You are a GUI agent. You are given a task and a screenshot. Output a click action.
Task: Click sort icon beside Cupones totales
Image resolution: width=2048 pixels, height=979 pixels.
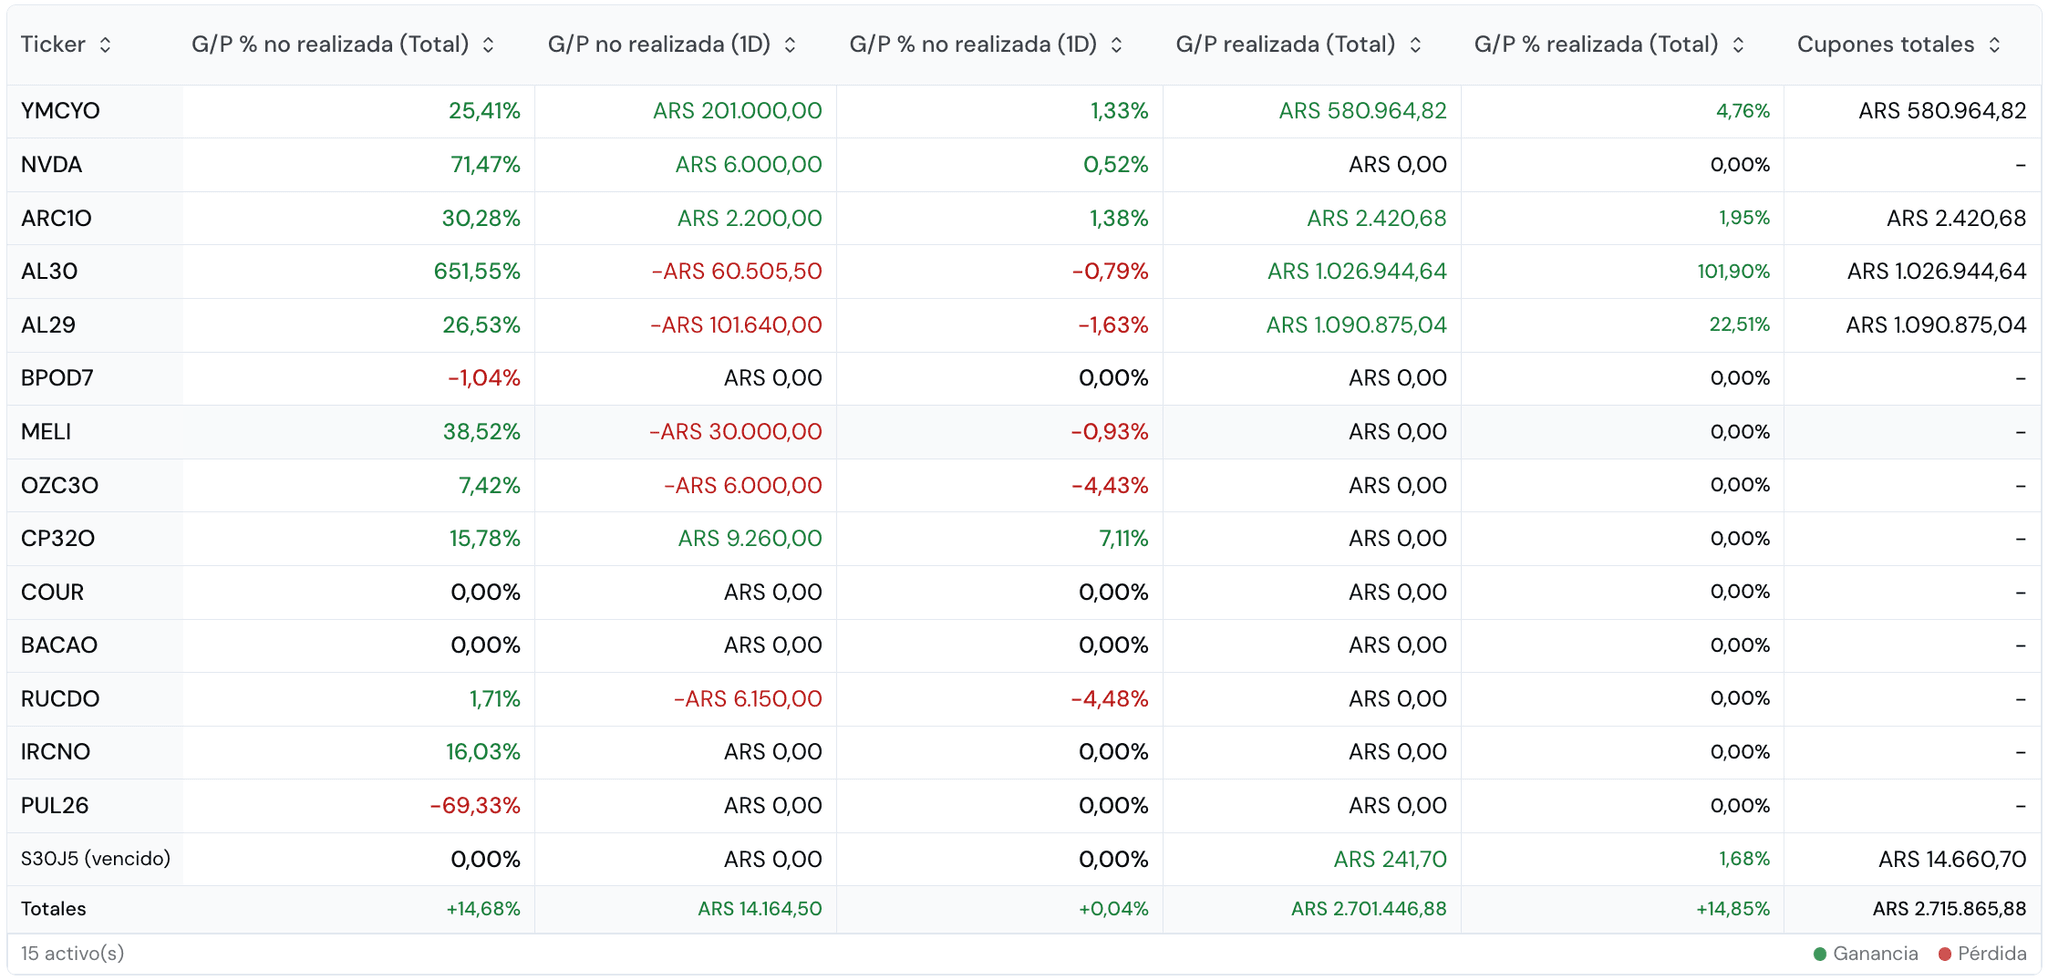pyautogui.click(x=1994, y=45)
